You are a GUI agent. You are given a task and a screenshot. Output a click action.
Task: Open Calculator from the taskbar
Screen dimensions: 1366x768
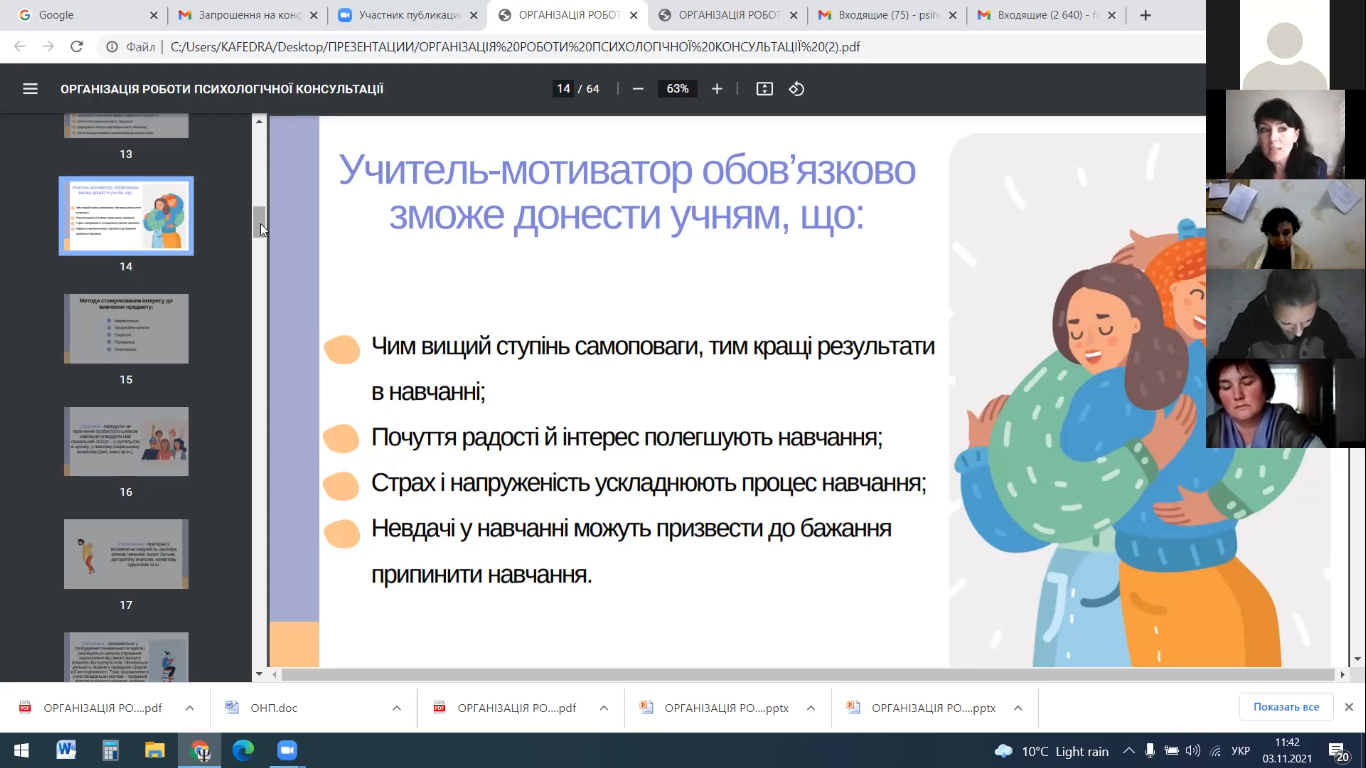tap(111, 750)
